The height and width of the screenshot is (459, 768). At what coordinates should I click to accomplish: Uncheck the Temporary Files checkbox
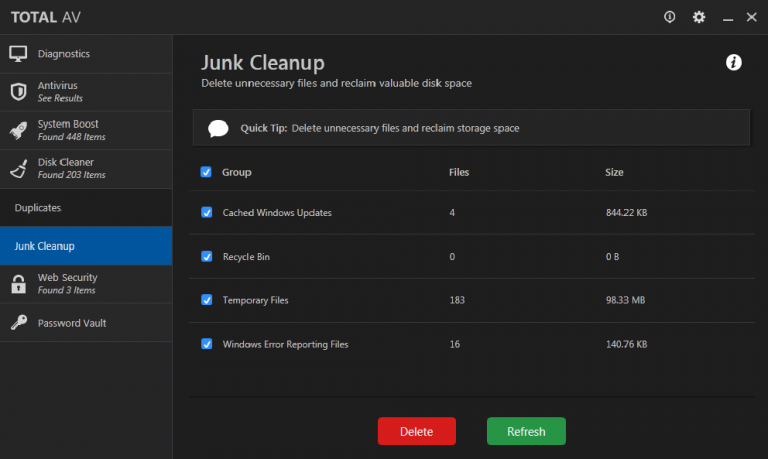point(207,300)
